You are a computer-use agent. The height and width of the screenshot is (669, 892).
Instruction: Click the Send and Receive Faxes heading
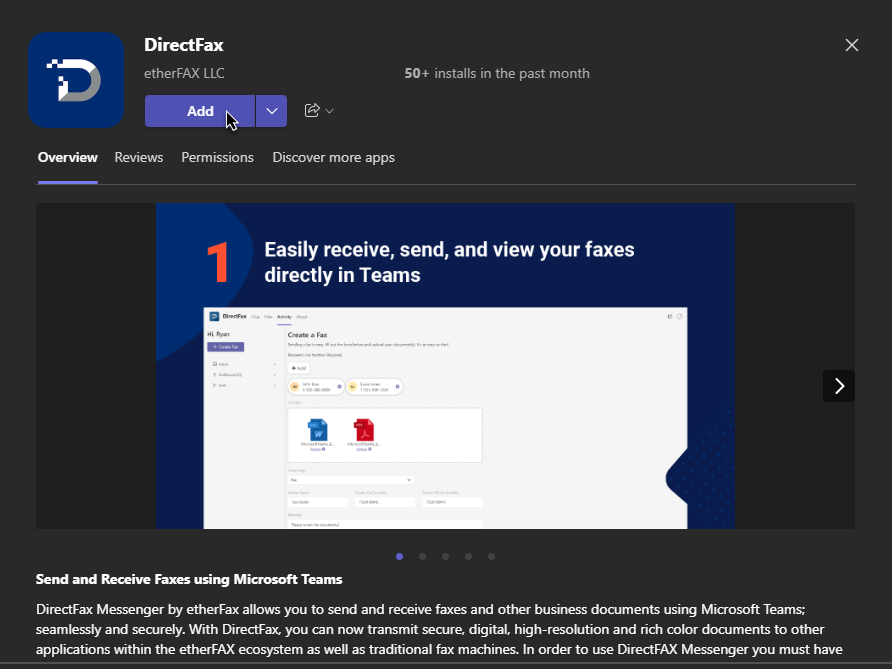(189, 579)
